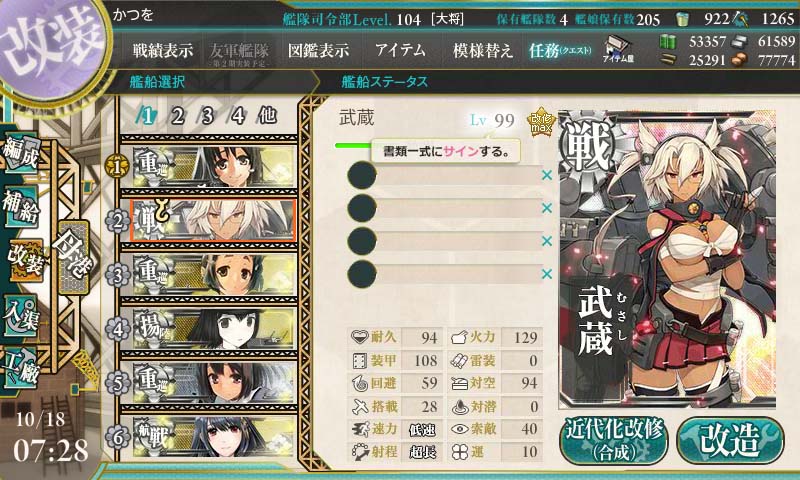Open the 工廠 factory icon

(20, 367)
